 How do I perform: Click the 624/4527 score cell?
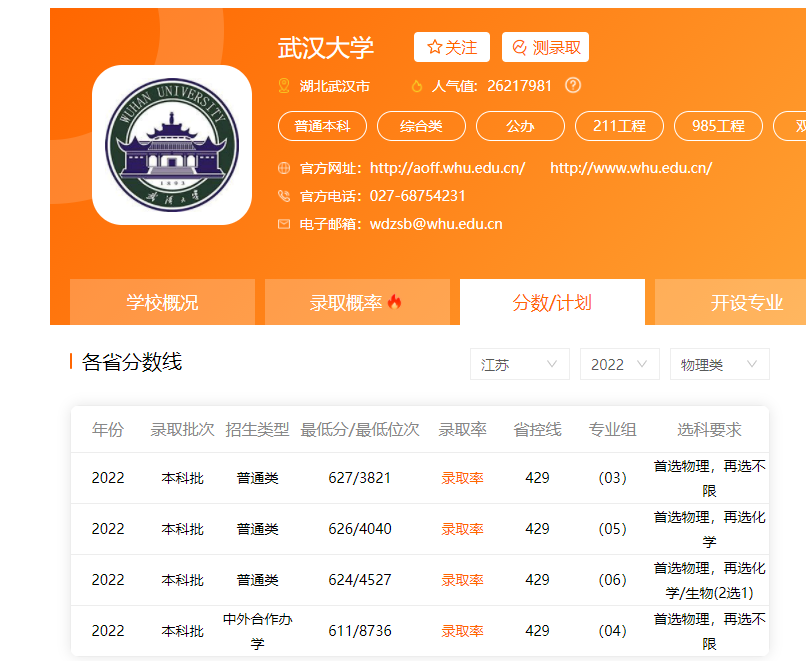coord(360,580)
